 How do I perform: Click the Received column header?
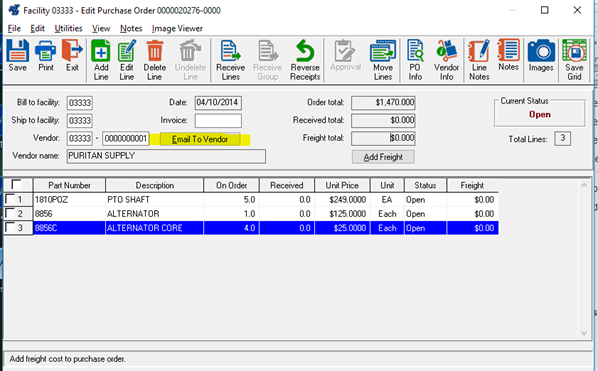(x=287, y=185)
